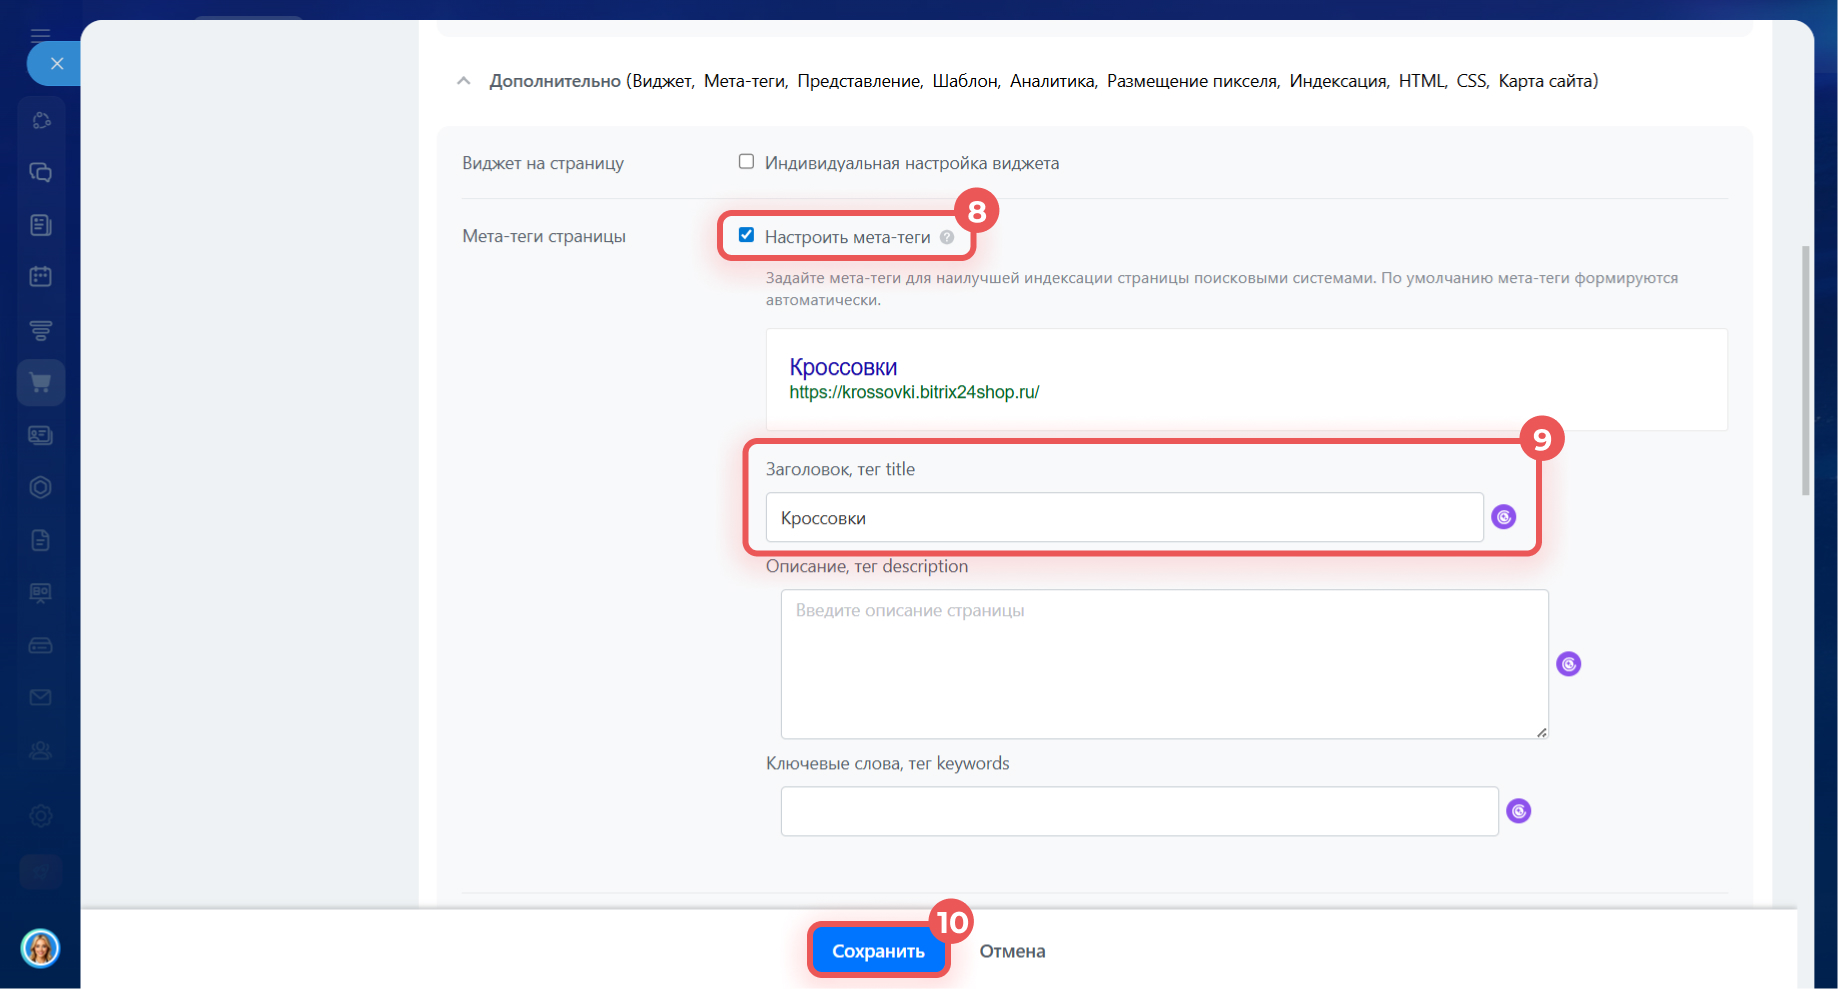This screenshot has height=989, width=1838.
Task: Open the mail envelope icon in sidebar
Action: click(x=41, y=697)
